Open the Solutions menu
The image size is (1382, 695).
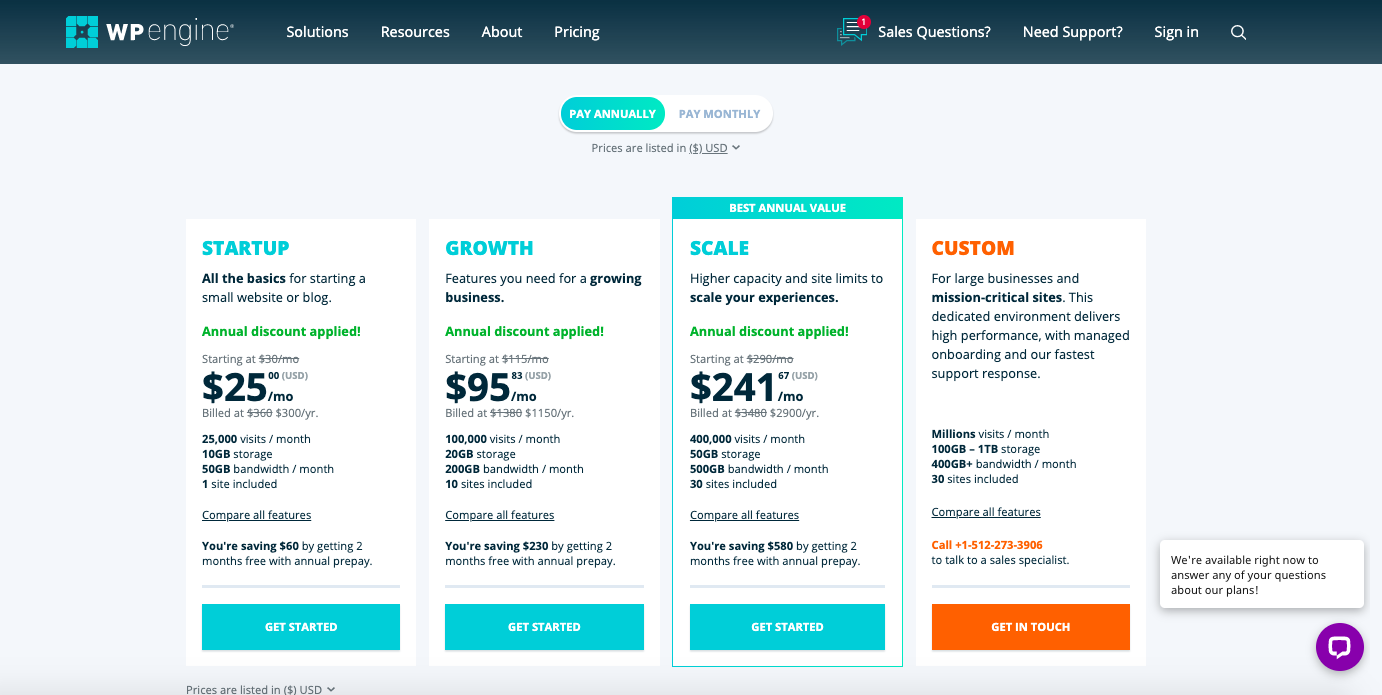tap(317, 31)
